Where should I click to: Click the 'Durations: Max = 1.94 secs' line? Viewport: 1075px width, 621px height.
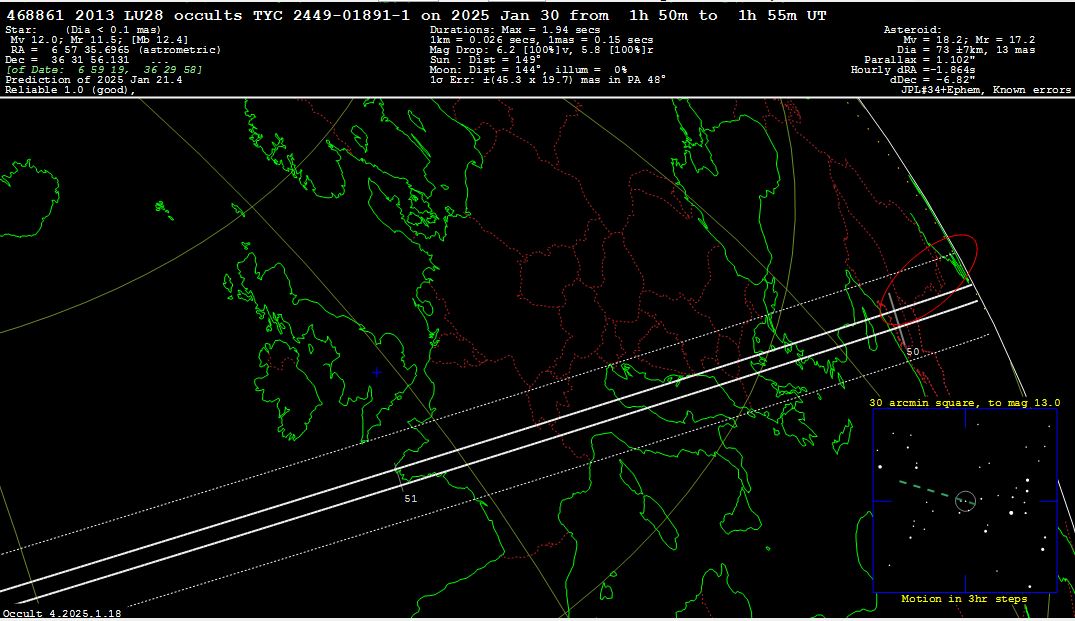tap(514, 30)
